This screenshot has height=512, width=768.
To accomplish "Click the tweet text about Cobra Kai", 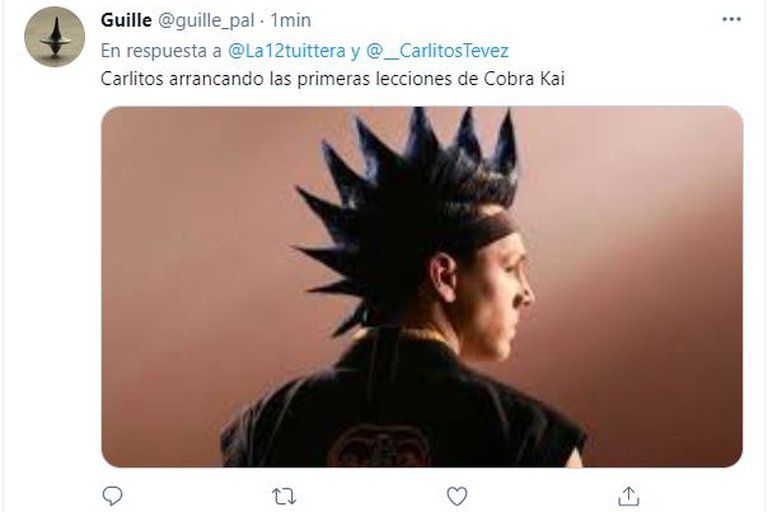I will [x=333, y=79].
